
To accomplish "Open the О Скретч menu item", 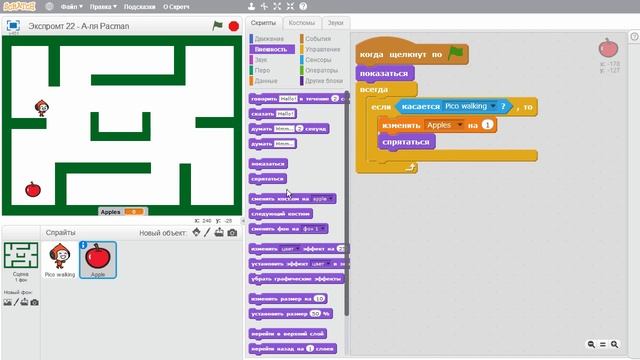I will pyautogui.click(x=176, y=7).
